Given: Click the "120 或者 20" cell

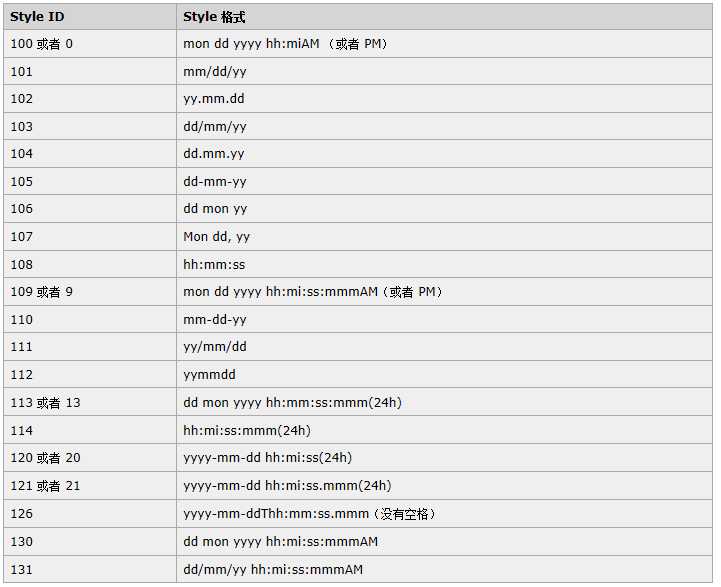Looking at the screenshot, I should (x=45, y=458).
